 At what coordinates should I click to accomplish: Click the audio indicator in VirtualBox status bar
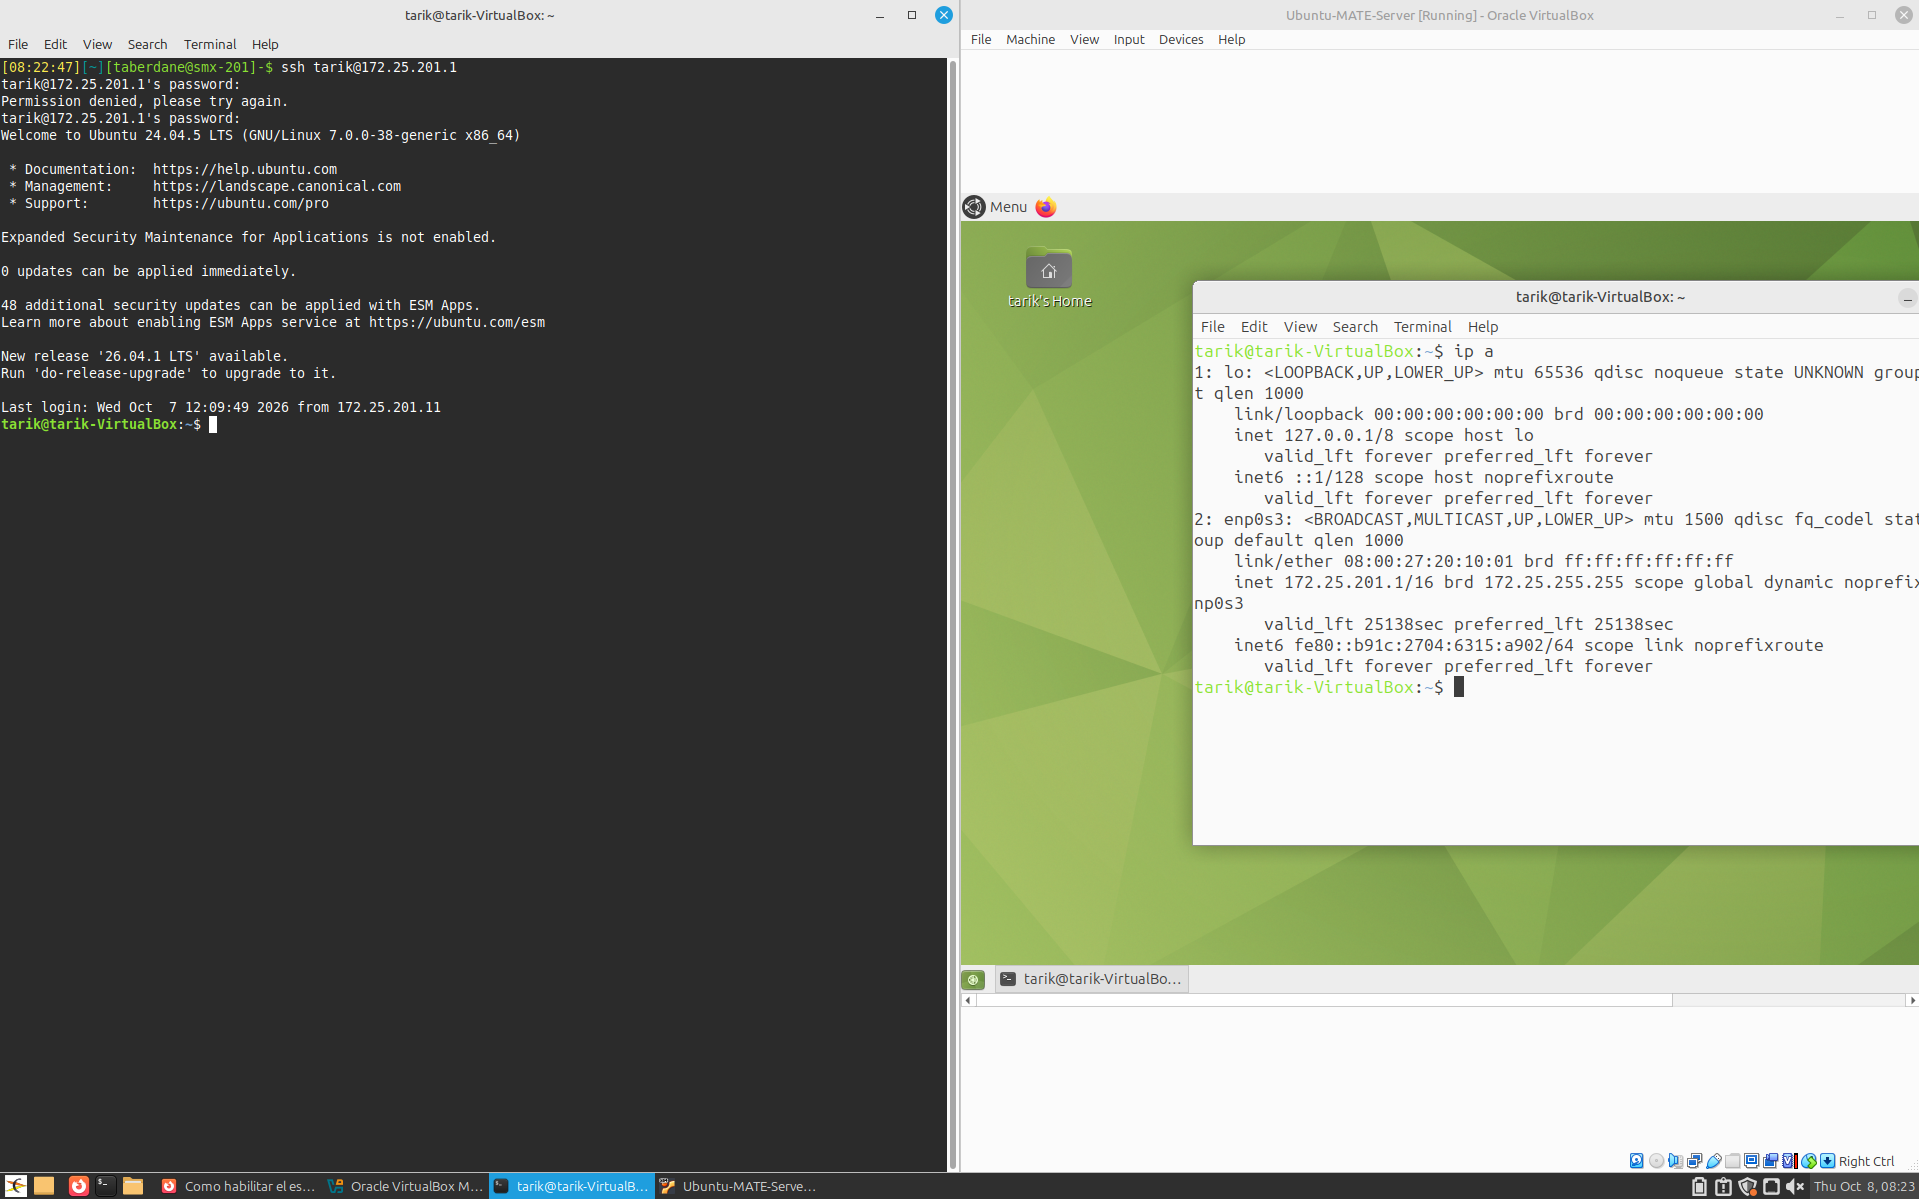click(1675, 1161)
